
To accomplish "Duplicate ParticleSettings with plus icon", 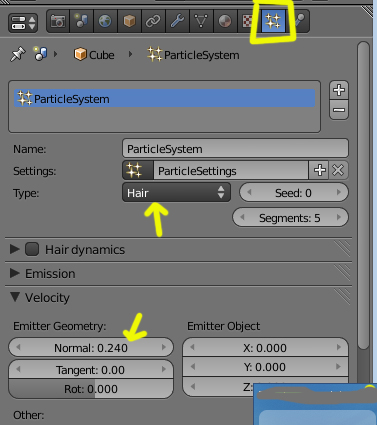I will (x=319, y=170).
